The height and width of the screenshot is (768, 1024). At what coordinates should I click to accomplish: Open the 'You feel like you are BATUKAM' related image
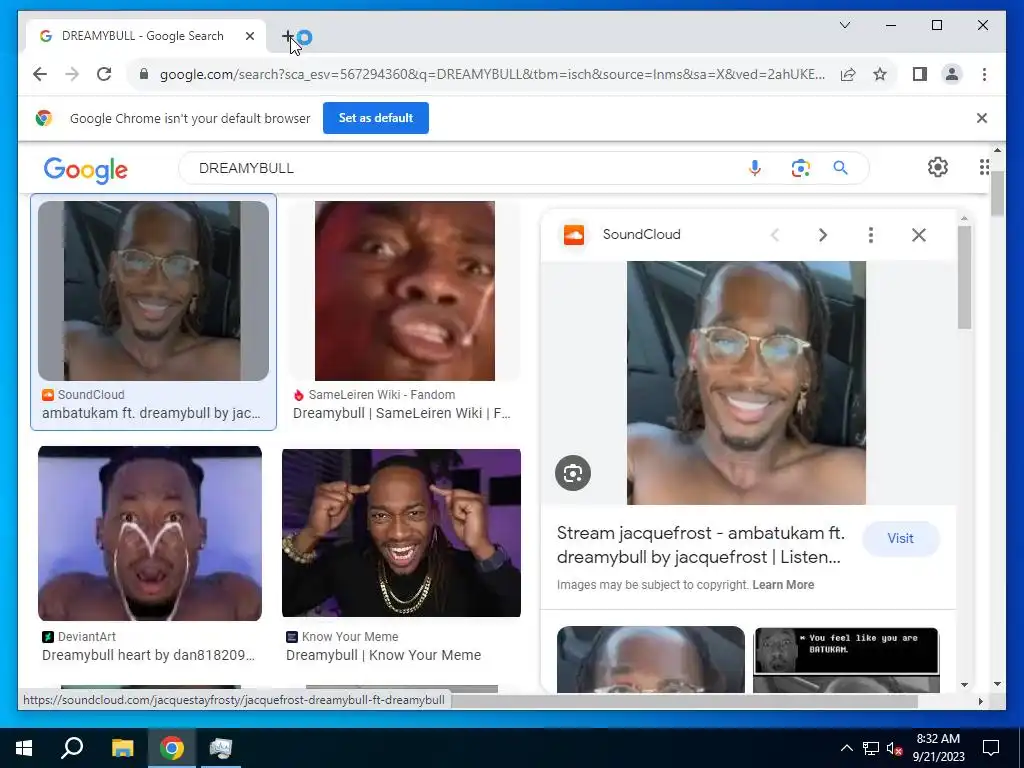click(846, 660)
